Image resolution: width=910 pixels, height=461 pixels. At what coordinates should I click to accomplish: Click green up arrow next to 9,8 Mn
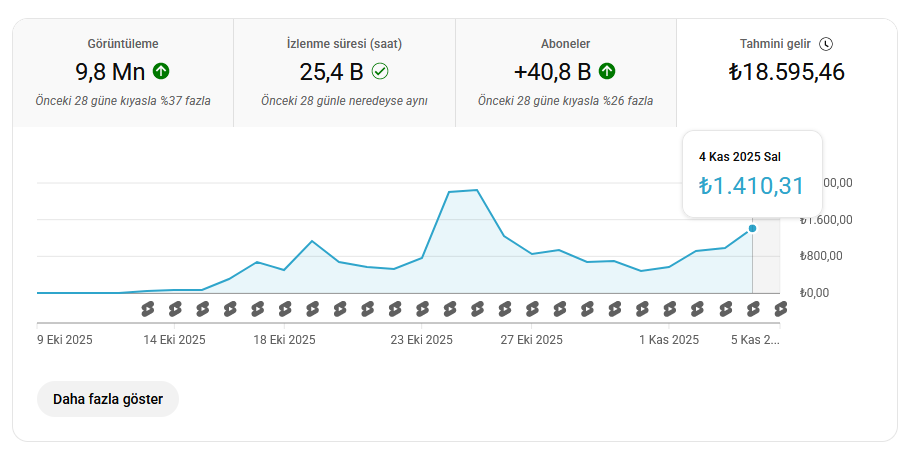tap(161, 71)
